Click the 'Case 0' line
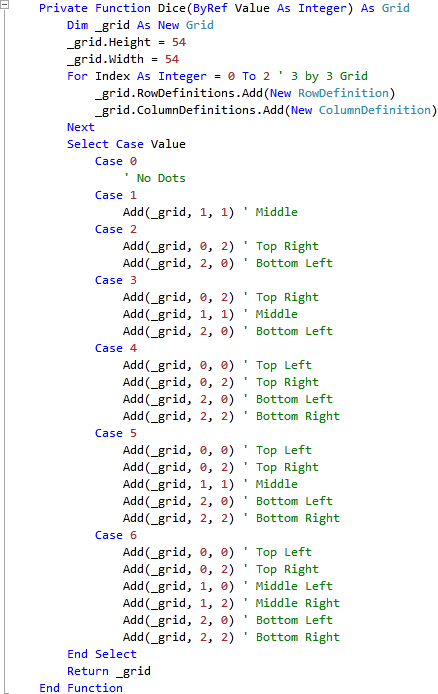Image resolution: width=438 pixels, height=694 pixels. pos(116,161)
